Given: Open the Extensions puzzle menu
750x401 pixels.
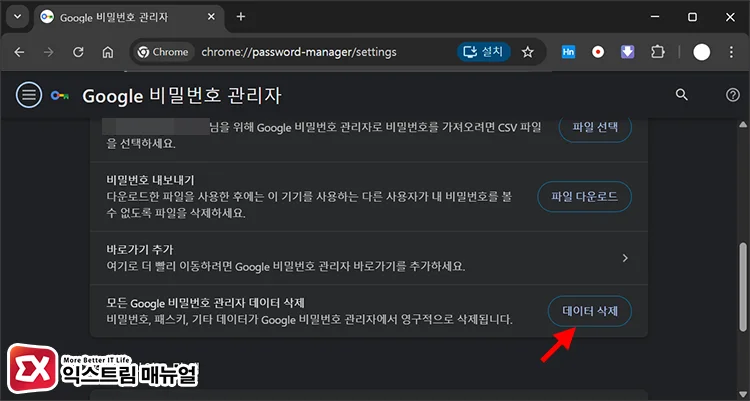Looking at the screenshot, I should click(658, 52).
